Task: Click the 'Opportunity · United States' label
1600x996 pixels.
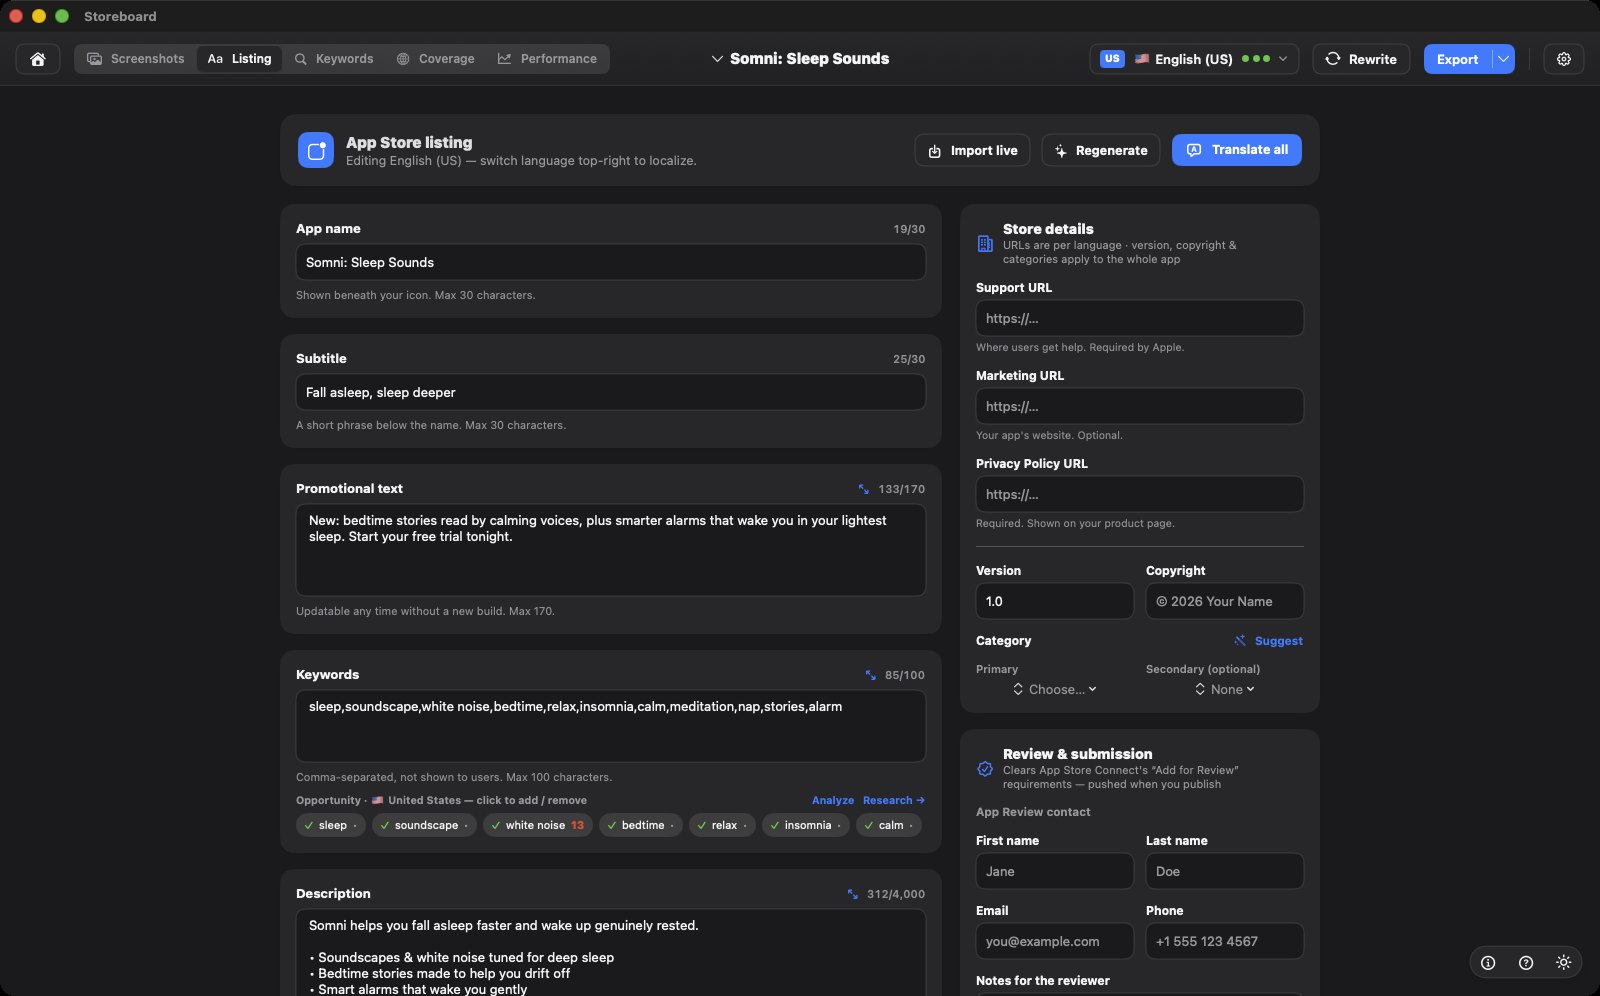Action: click(441, 800)
